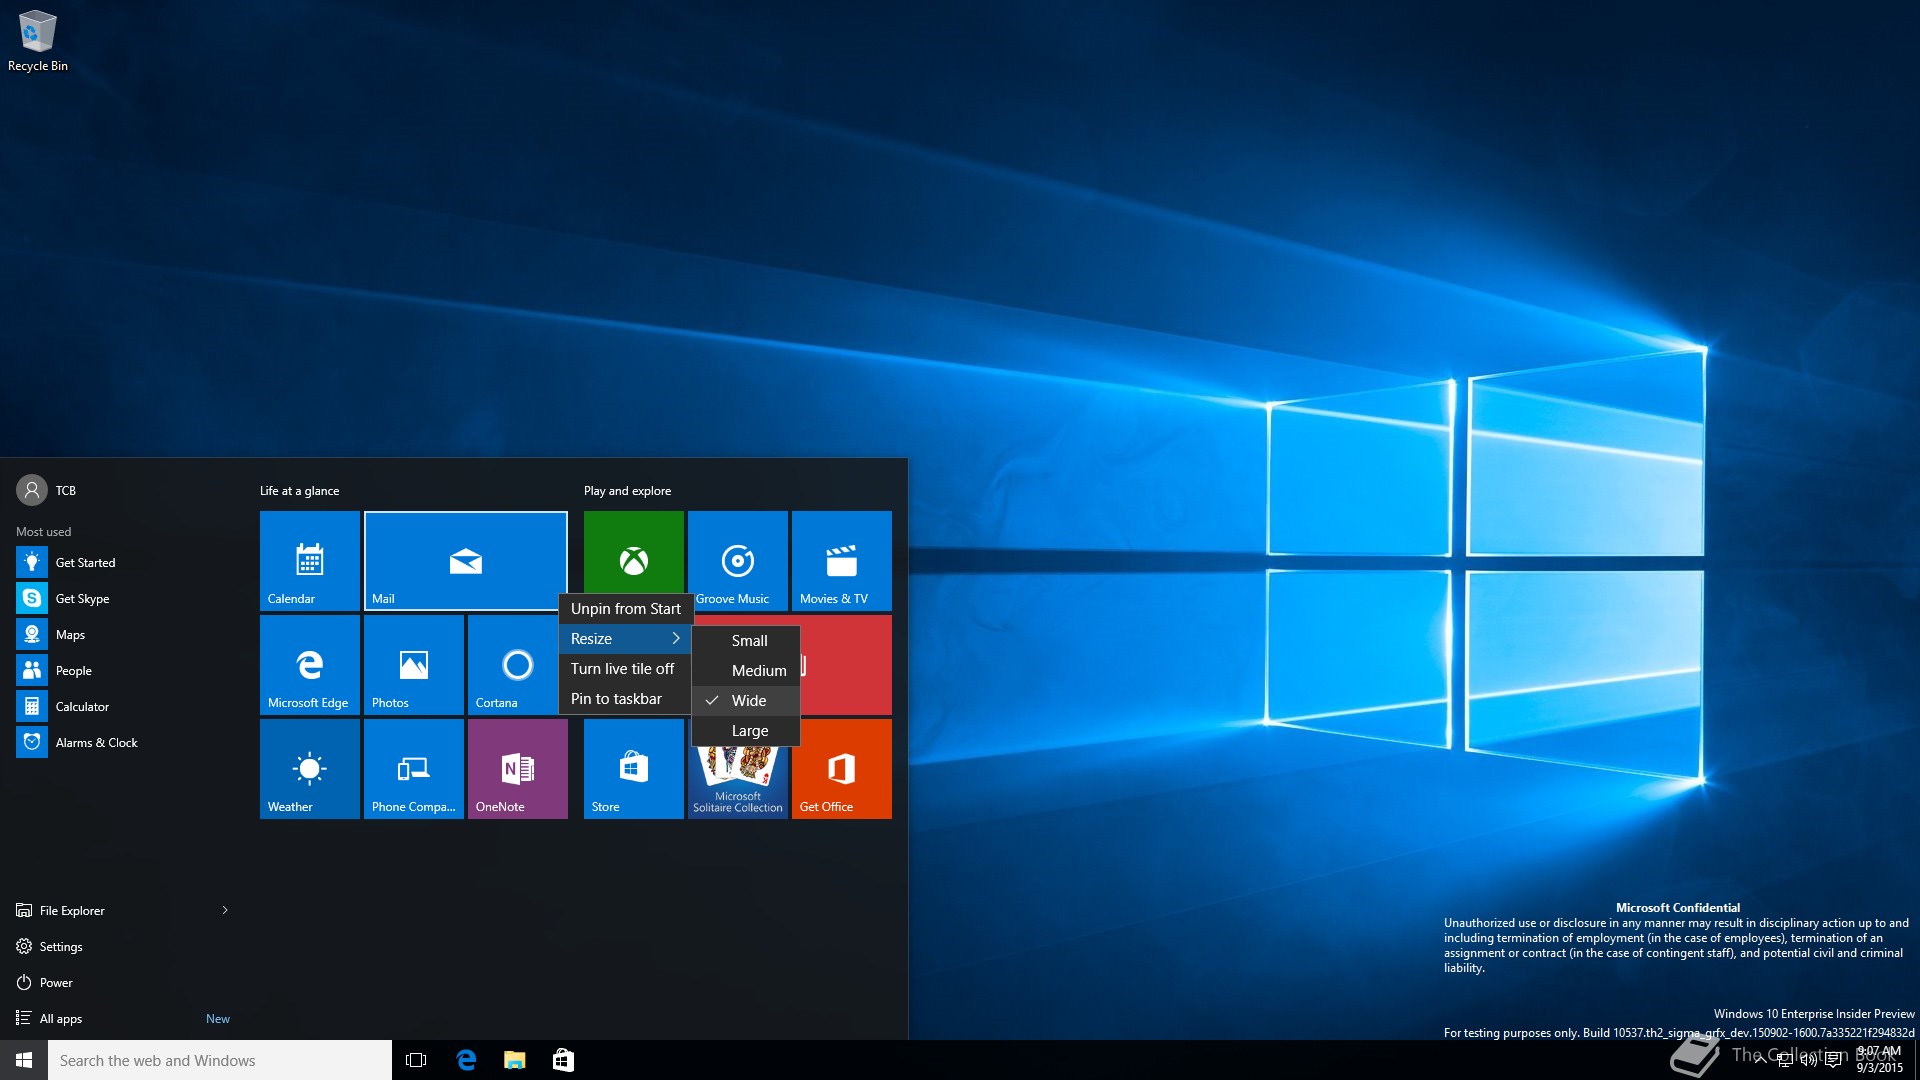The height and width of the screenshot is (1080, 1920).
Task: Launch the Microsoft Edge tile
Action: pos(310,665)
